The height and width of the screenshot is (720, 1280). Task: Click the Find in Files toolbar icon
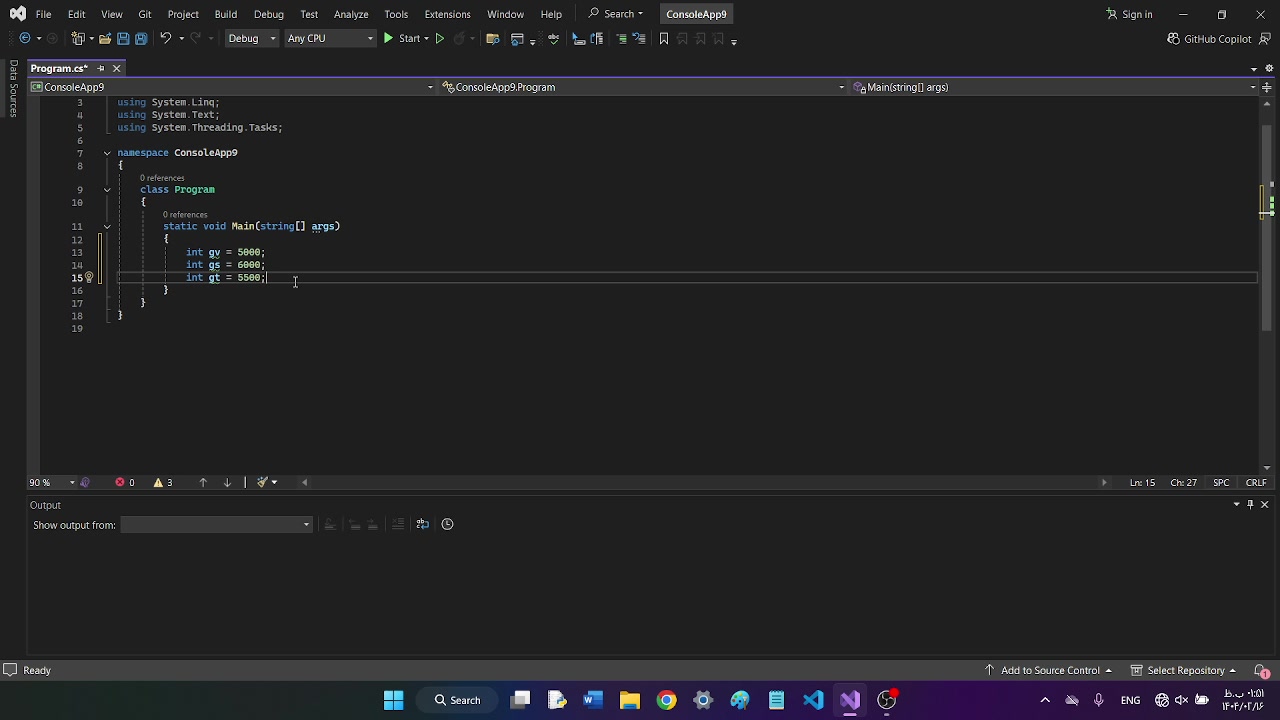pos(492,39)
